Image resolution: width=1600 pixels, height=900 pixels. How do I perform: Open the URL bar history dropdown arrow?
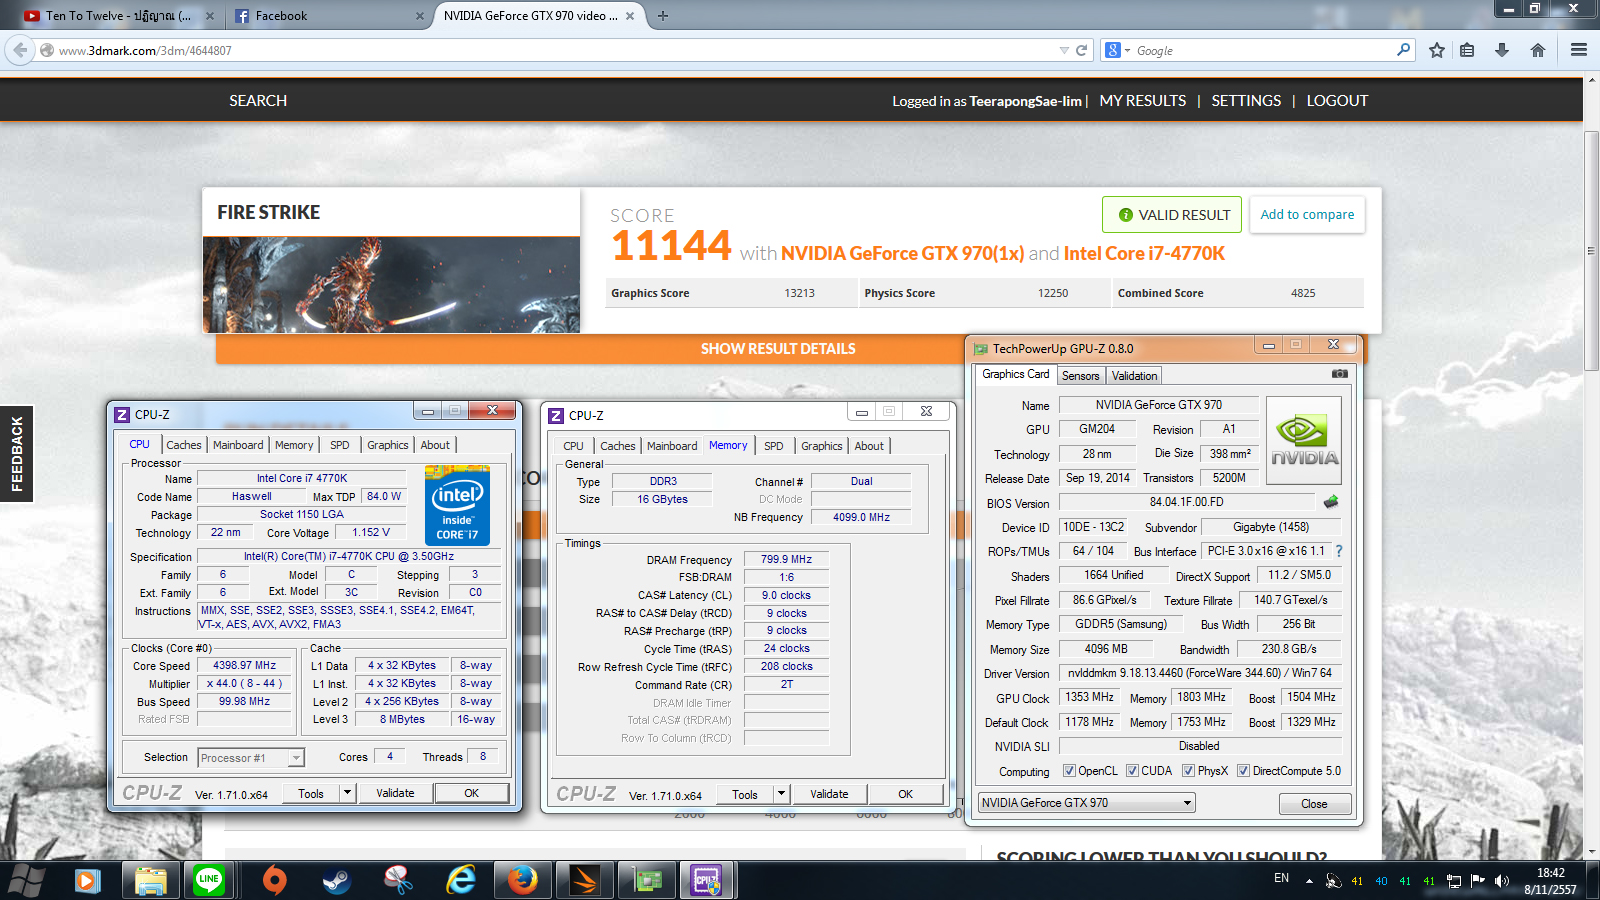point(1064,50)
